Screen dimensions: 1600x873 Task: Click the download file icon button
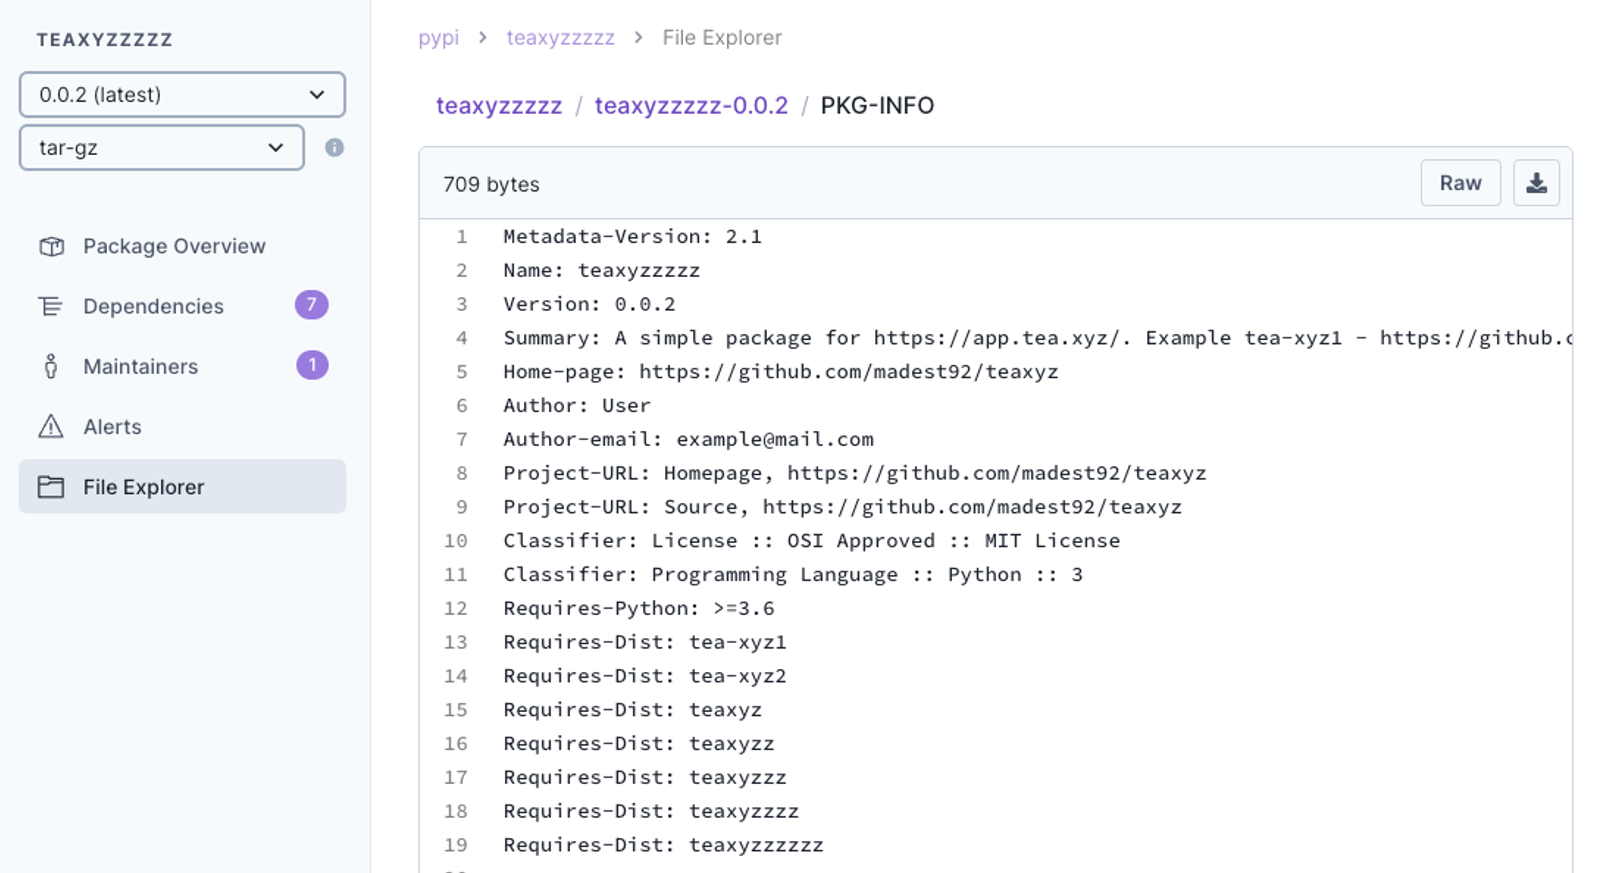click(x=1536, y=183)
